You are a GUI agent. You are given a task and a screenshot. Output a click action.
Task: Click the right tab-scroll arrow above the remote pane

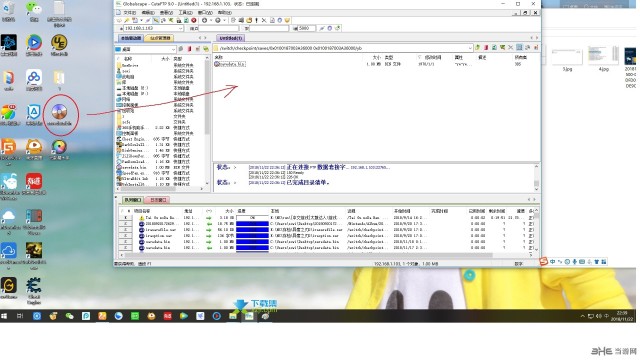point(537,38)
